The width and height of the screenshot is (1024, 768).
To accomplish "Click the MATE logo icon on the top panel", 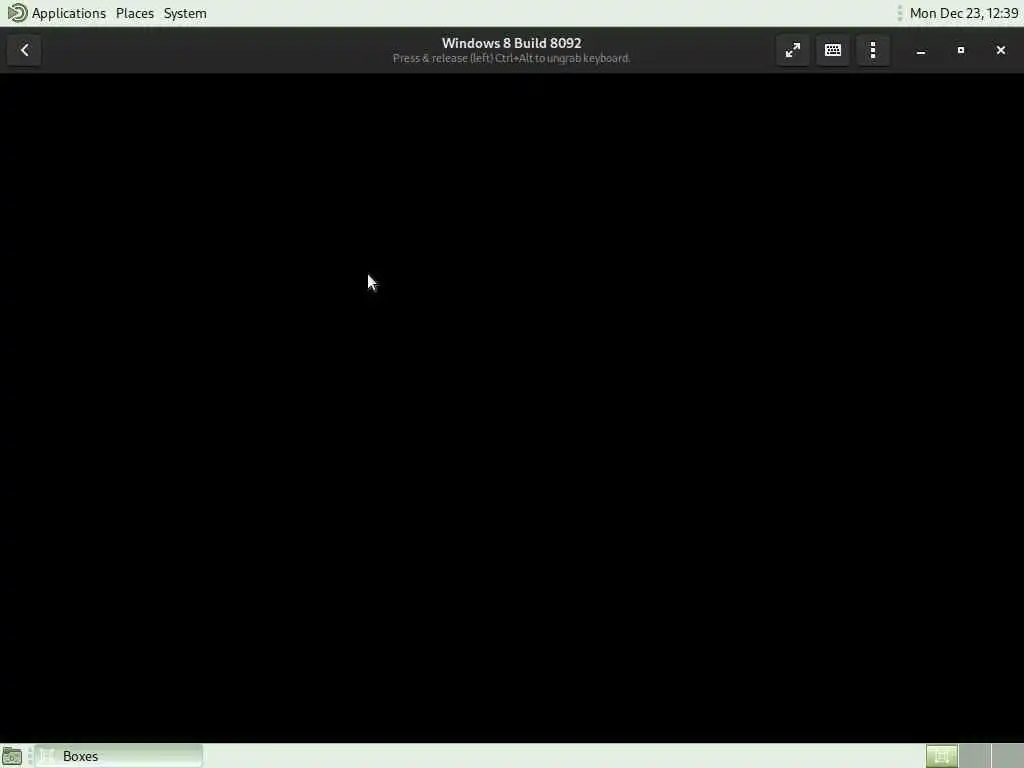I will 17,13.
